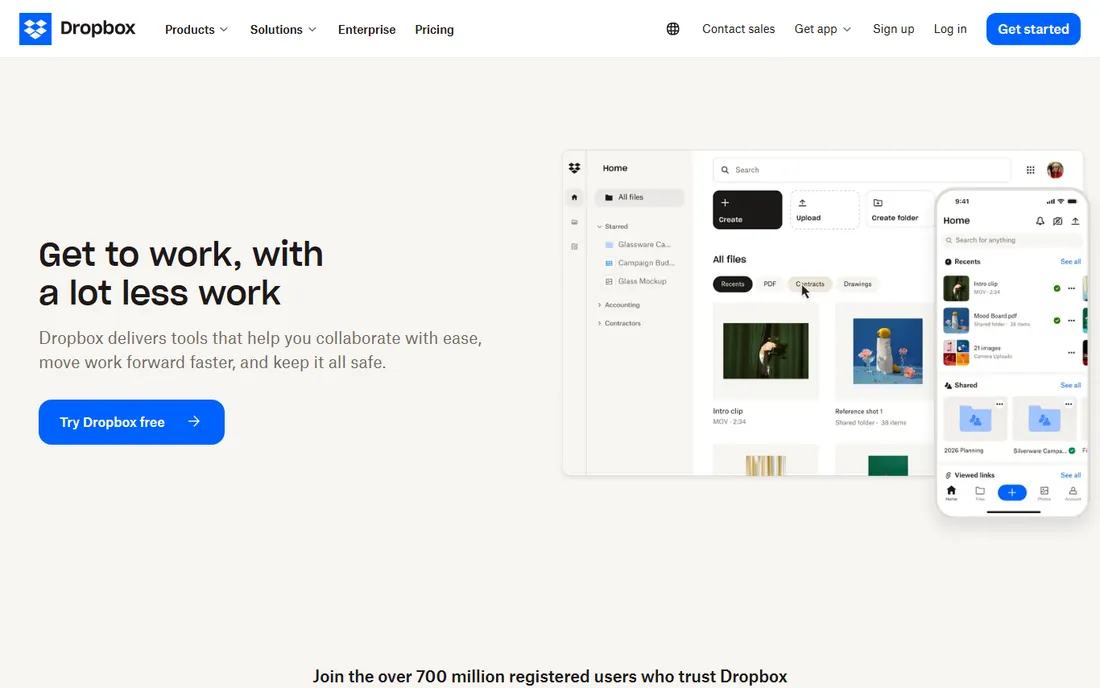
Task: Click the Upload tile in the mockup
Action: pyautogui.click(x=824, y=210)
